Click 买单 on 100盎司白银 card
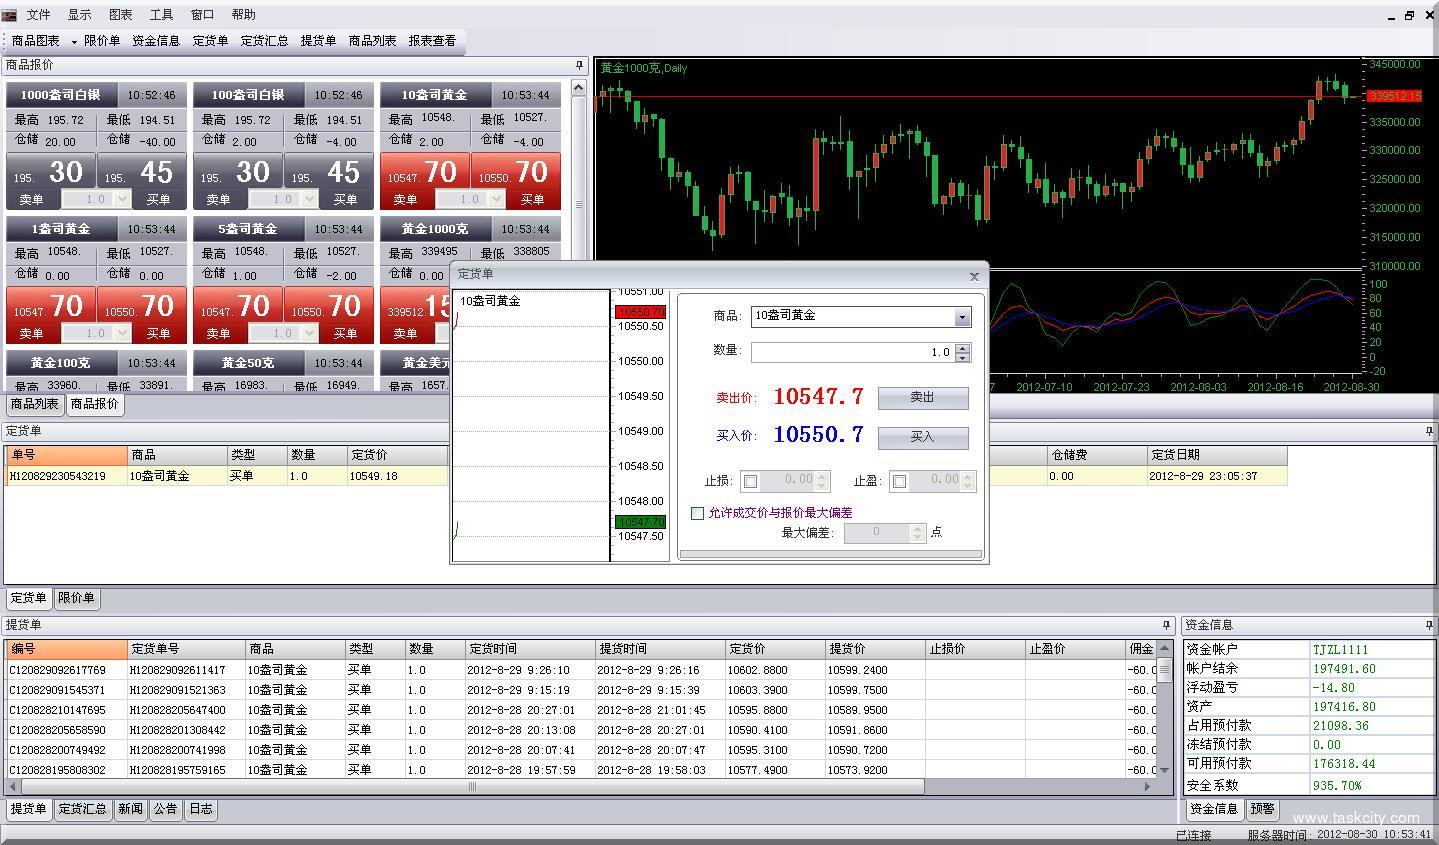Image resolution: width=1439 pixels, height=845 pixels. pos(345,199)
